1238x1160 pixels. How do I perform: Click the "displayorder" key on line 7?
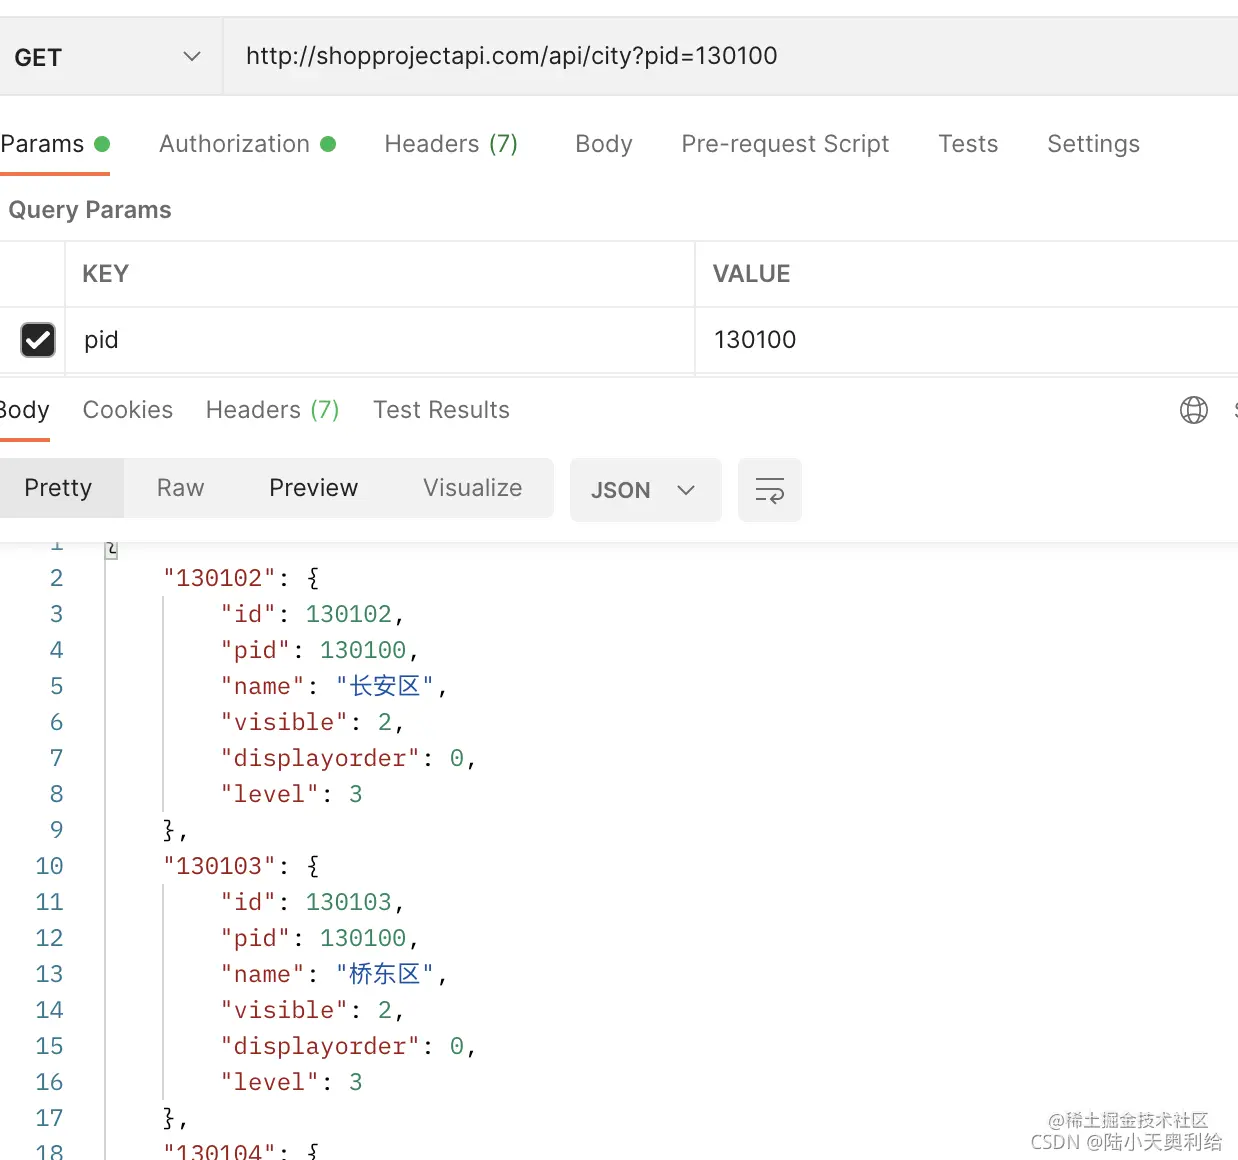(x=320, y=758)
